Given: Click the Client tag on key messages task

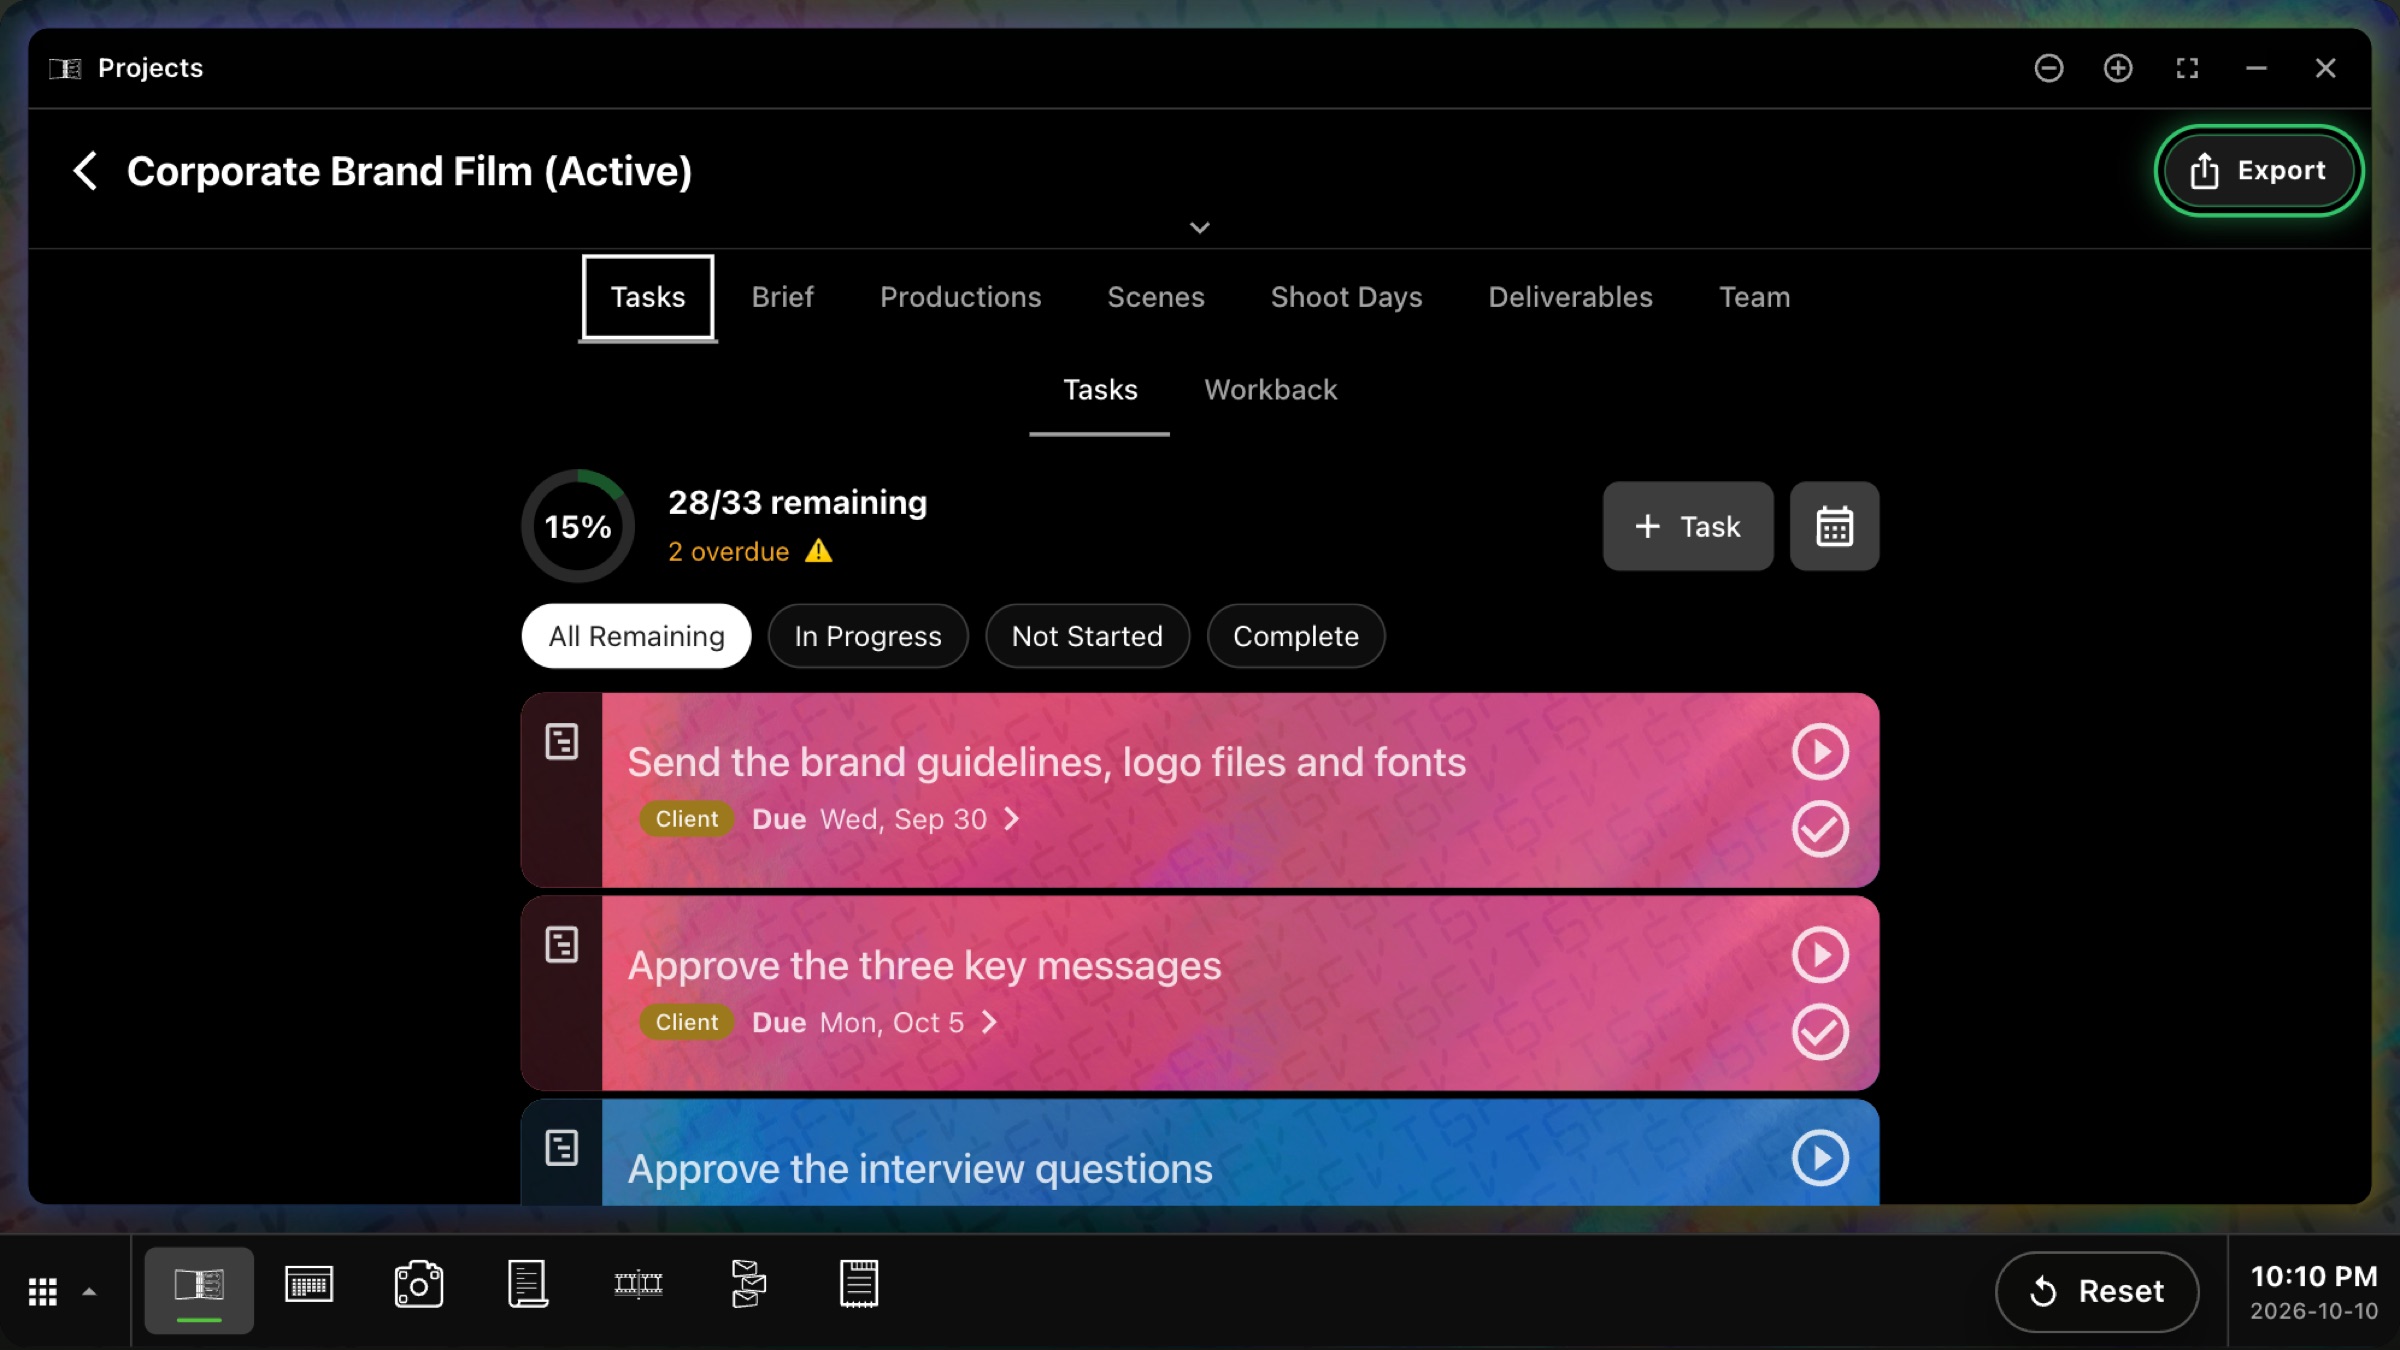Looking at the screenshot, I should [x=687, y=1022].
